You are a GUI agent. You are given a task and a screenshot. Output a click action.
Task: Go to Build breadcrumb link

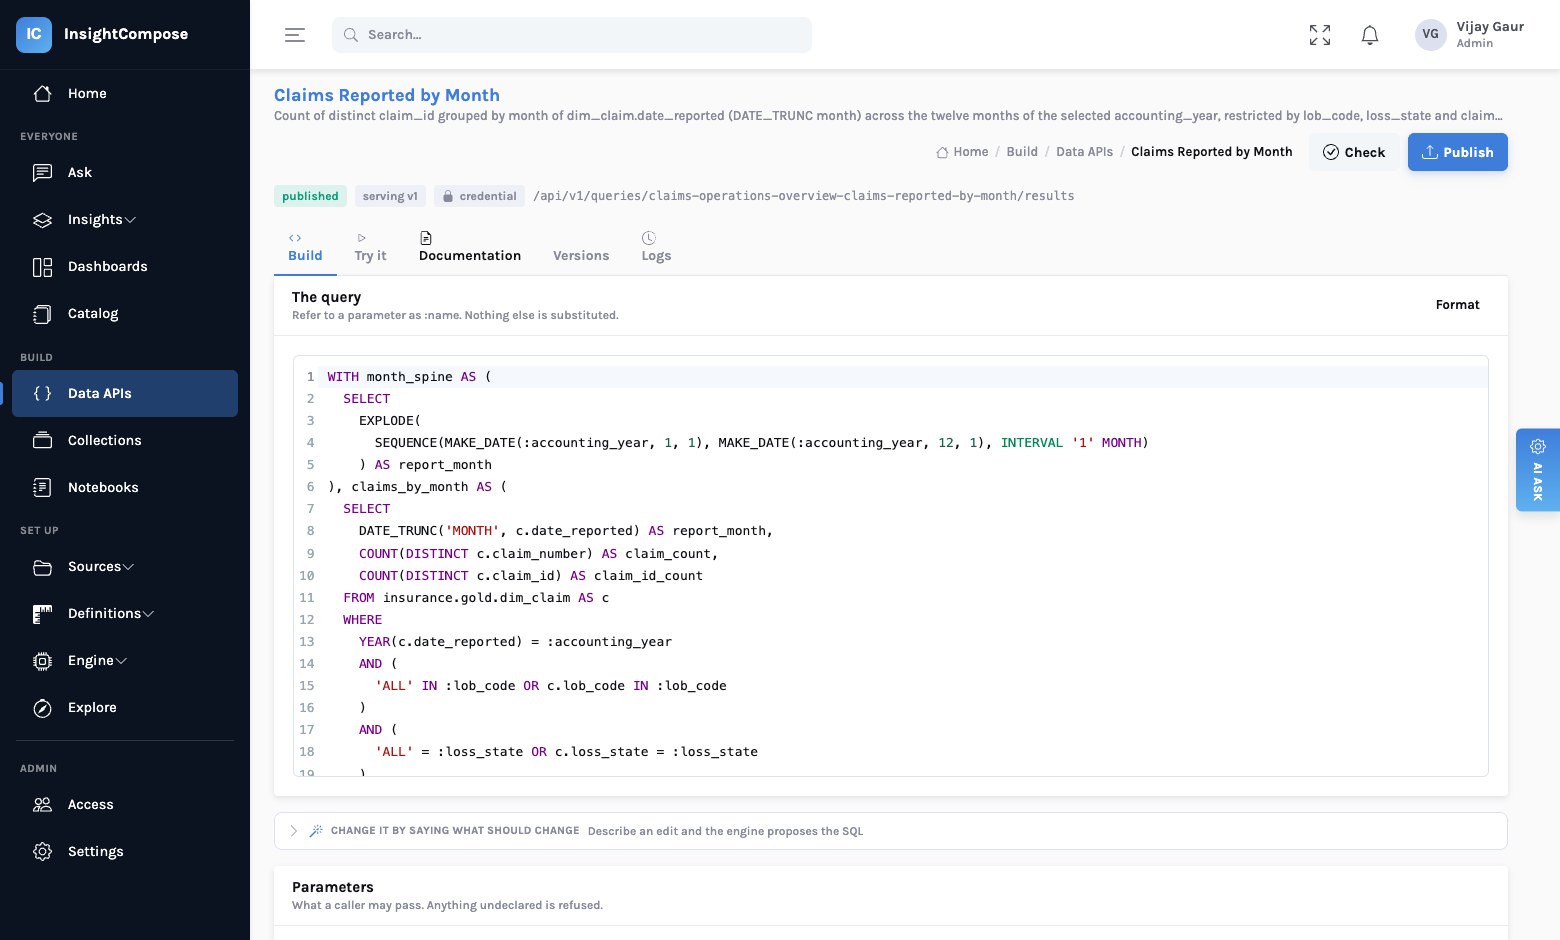point(1022,152)
